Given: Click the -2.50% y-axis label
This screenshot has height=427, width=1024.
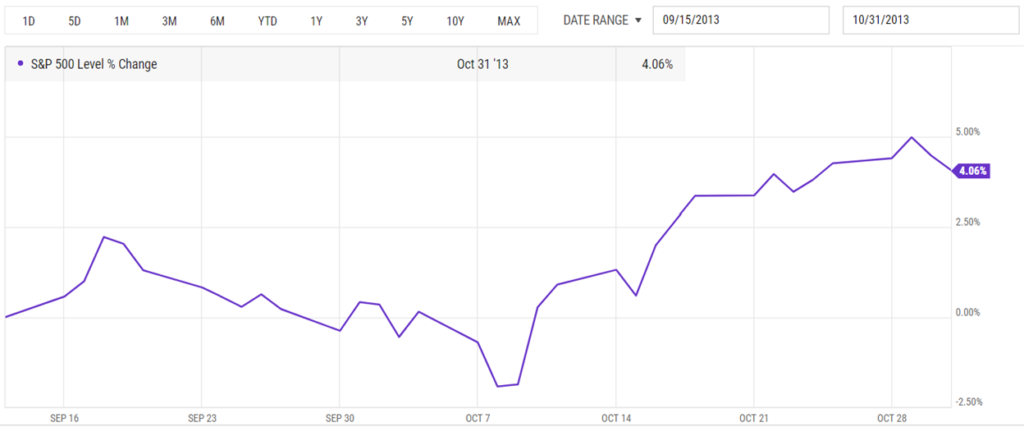Looking at the screenshot, I should [968, 402].
